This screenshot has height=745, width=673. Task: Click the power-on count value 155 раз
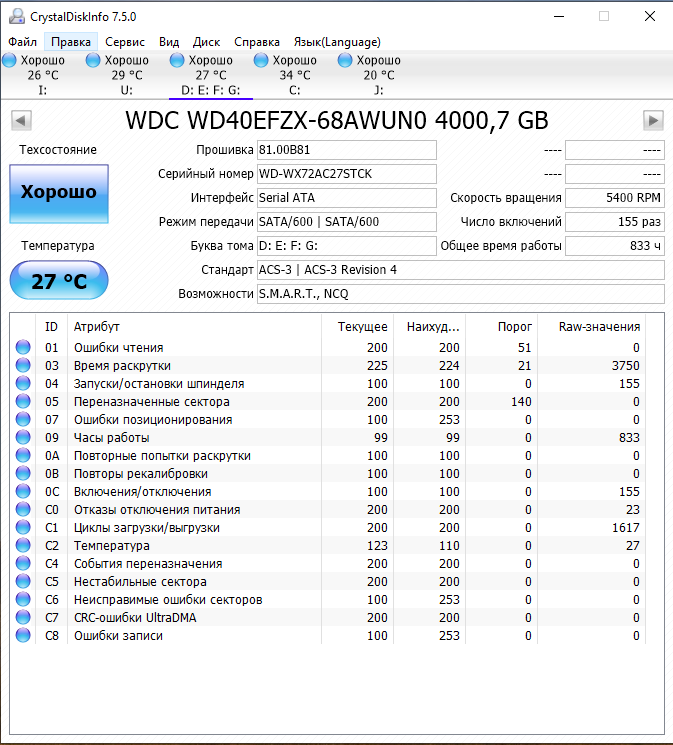point(615,222)
